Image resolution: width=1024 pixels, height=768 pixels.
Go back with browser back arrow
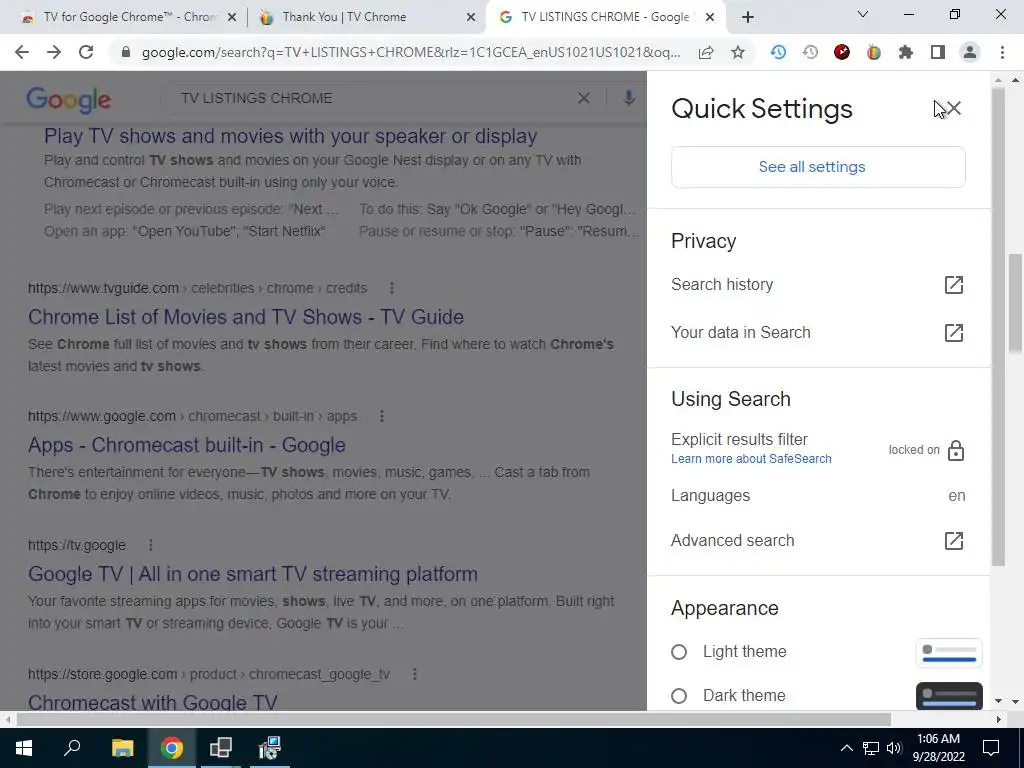22,52
